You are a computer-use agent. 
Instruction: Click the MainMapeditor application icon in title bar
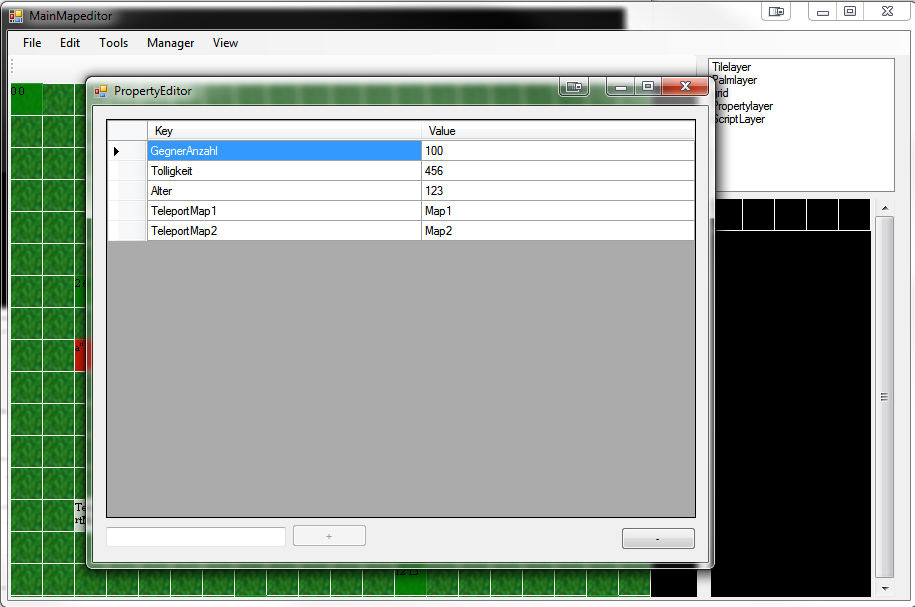tap(16, 16)
